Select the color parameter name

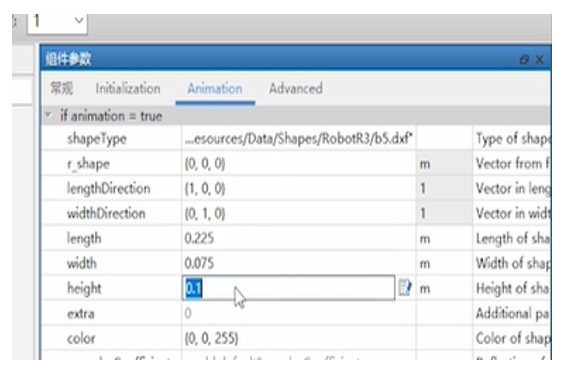coord(81,338)
